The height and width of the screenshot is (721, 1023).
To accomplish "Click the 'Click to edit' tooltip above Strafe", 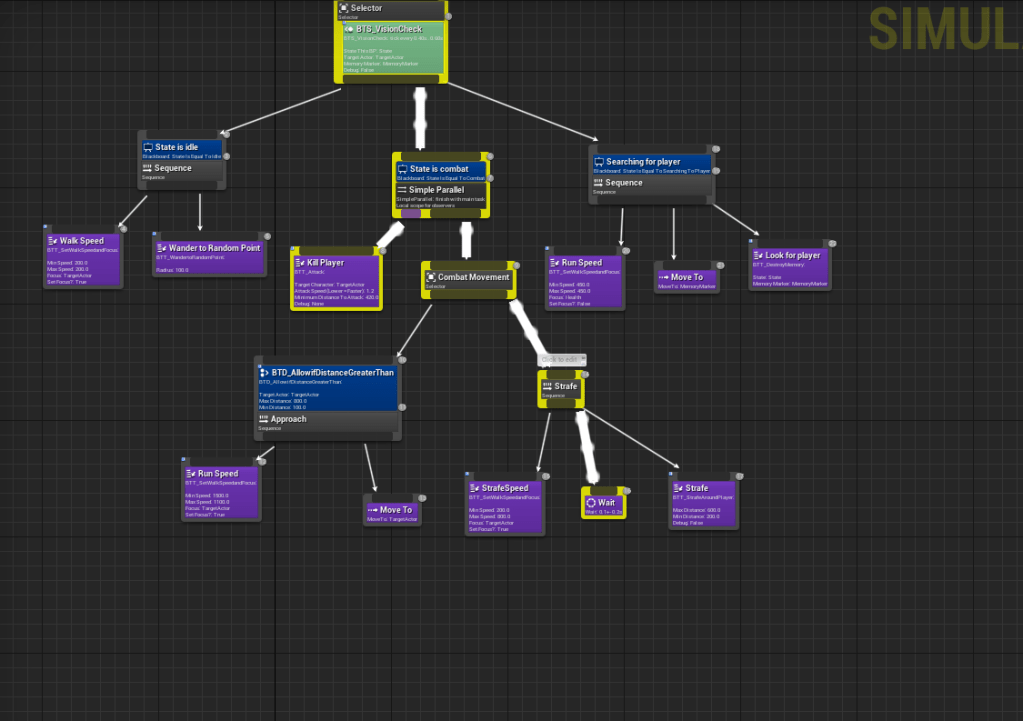I will (x=562, y=359).
